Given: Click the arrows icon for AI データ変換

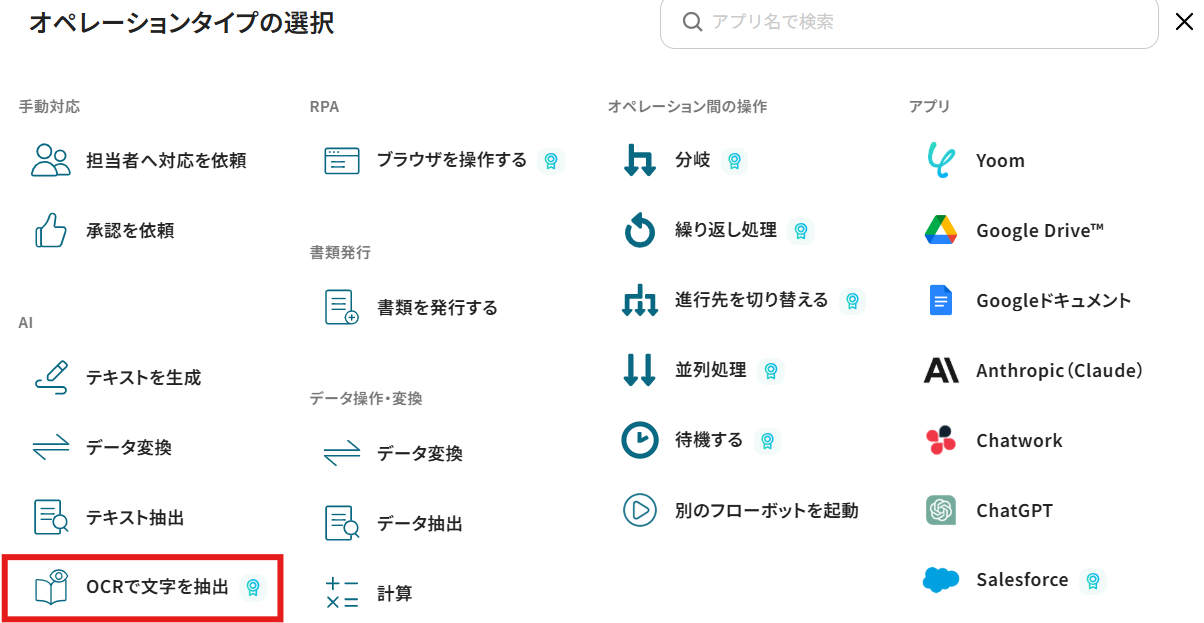Looking at the screenshot, I should pyautogui.click(x=51, y=447).
